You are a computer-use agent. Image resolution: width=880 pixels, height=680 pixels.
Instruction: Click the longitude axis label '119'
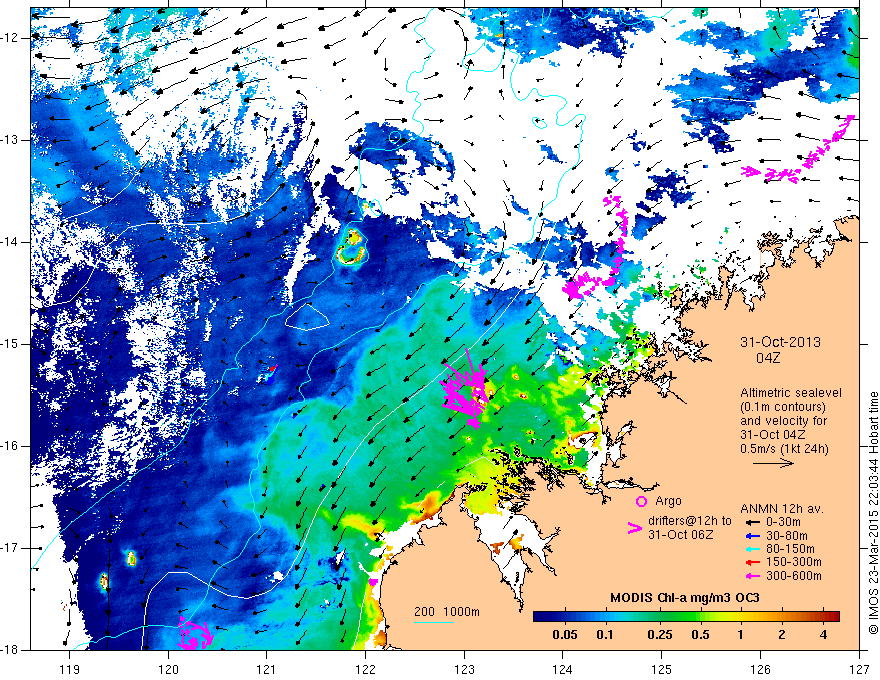[x=70, y=670]
